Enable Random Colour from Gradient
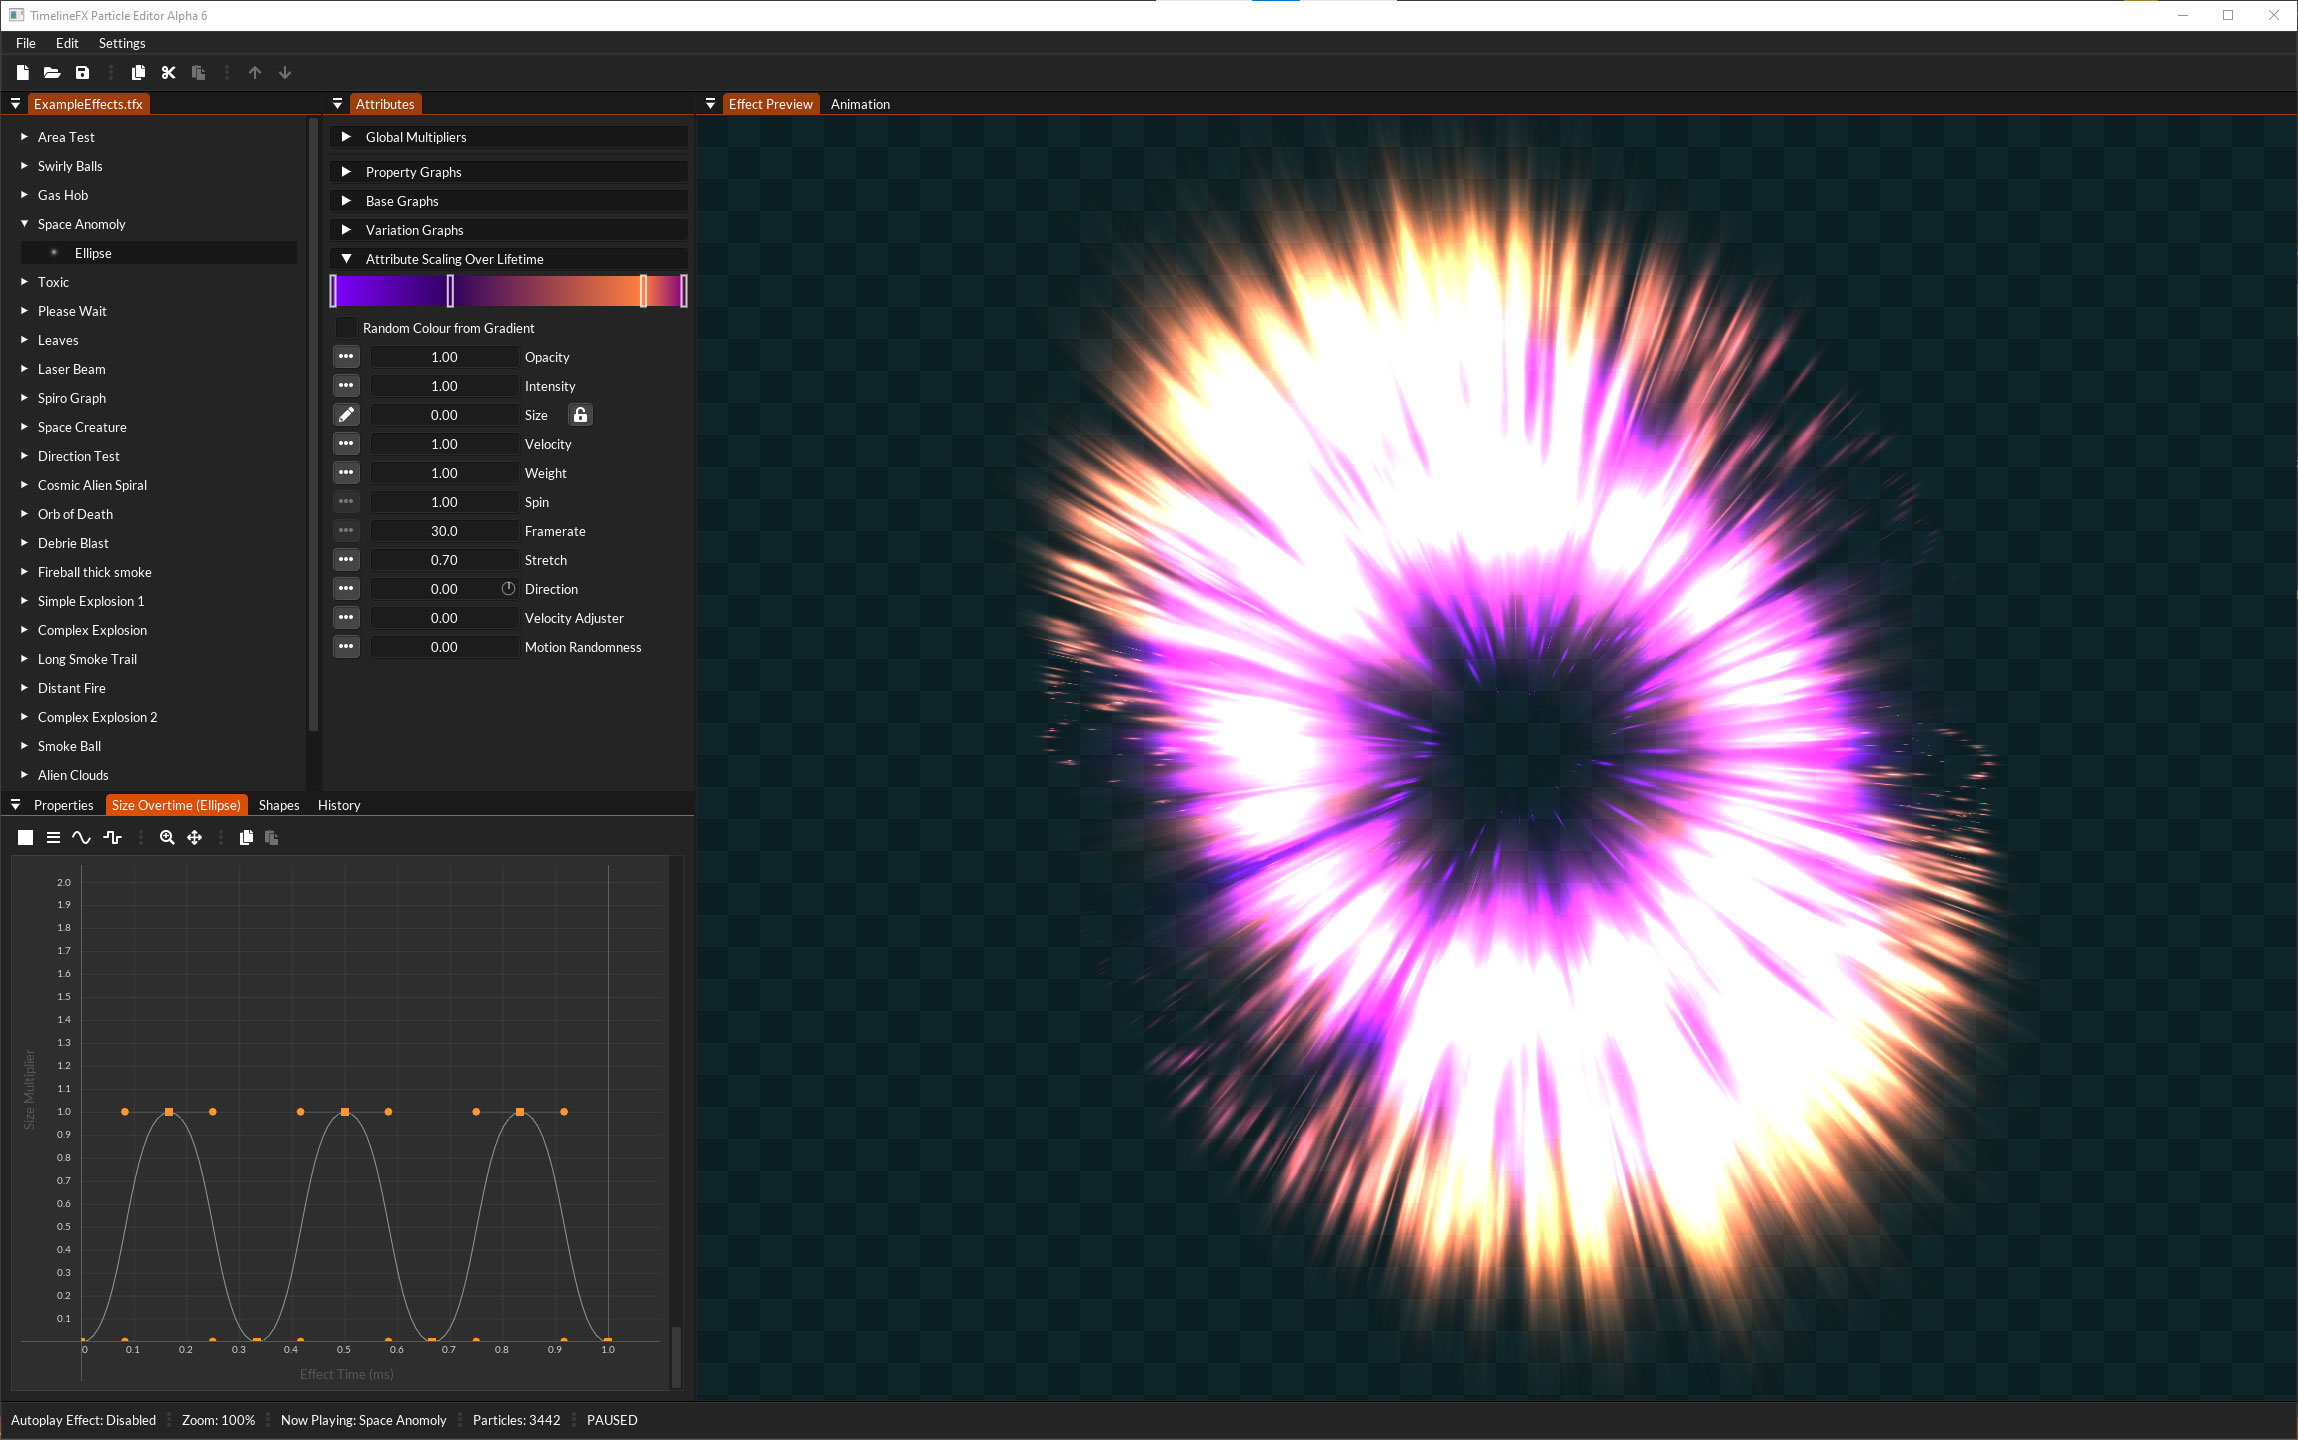 tap(346, 327)
